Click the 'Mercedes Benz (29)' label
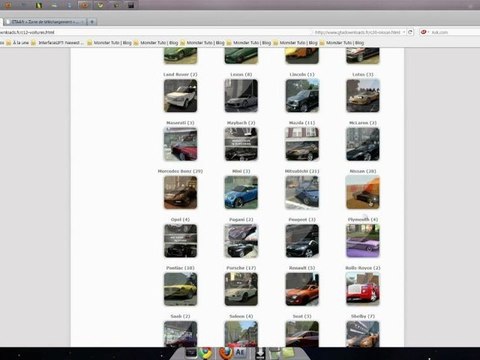The width and height of the screenshot is (480, 360). (180, 171)
